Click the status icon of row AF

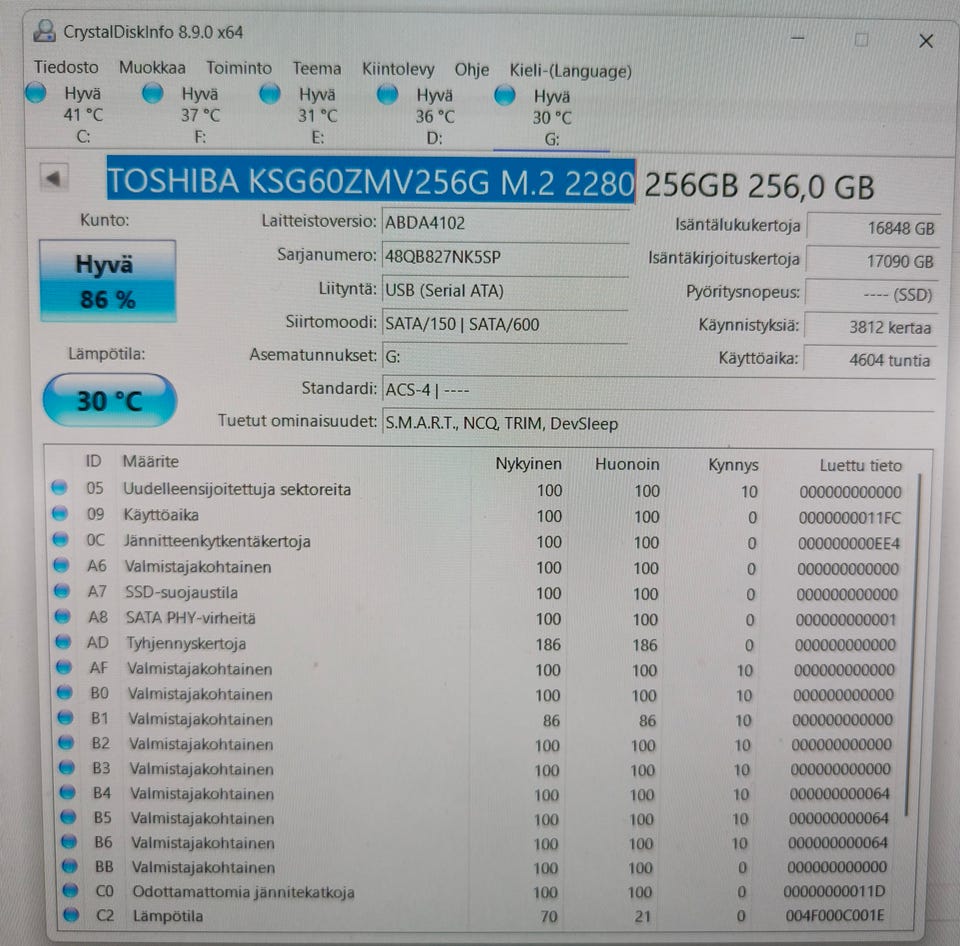tap(64, 667)
